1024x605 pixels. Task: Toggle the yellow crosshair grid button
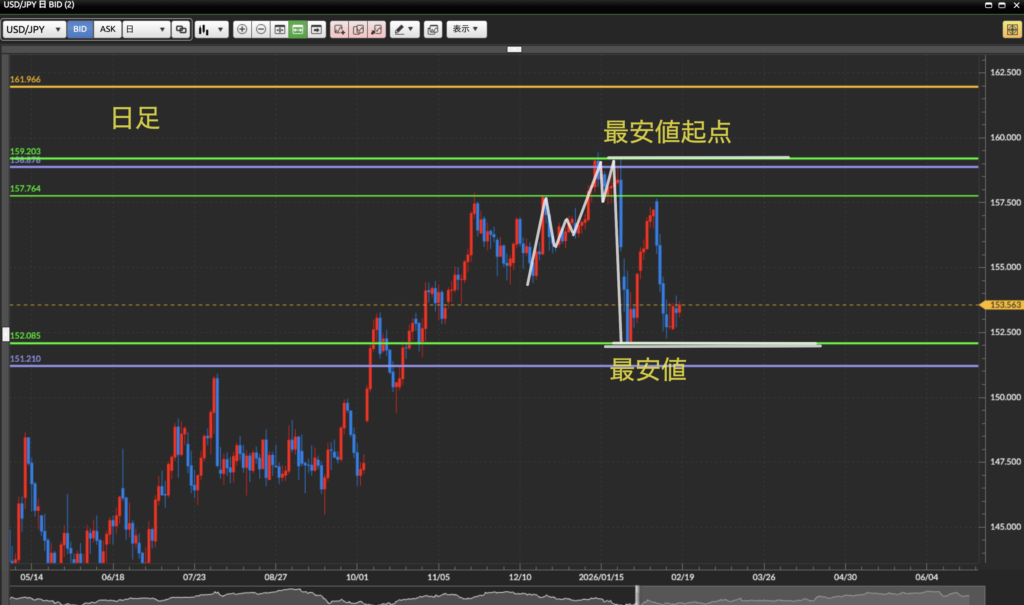(x=1010, y=30)
